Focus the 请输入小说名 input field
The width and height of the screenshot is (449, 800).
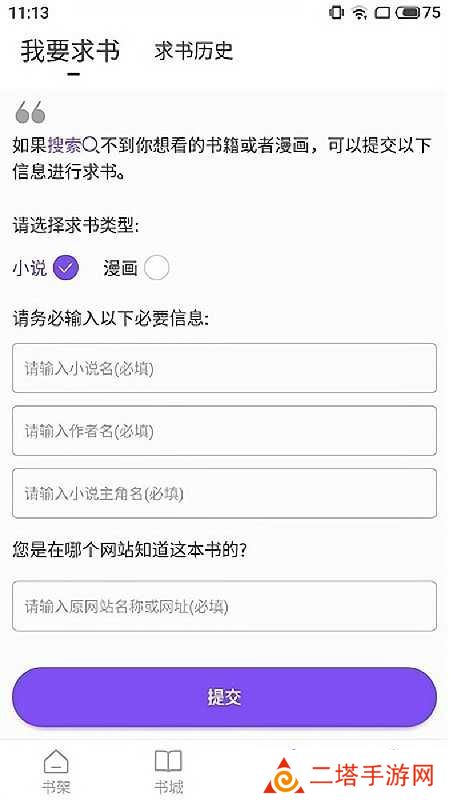[224, 368]
